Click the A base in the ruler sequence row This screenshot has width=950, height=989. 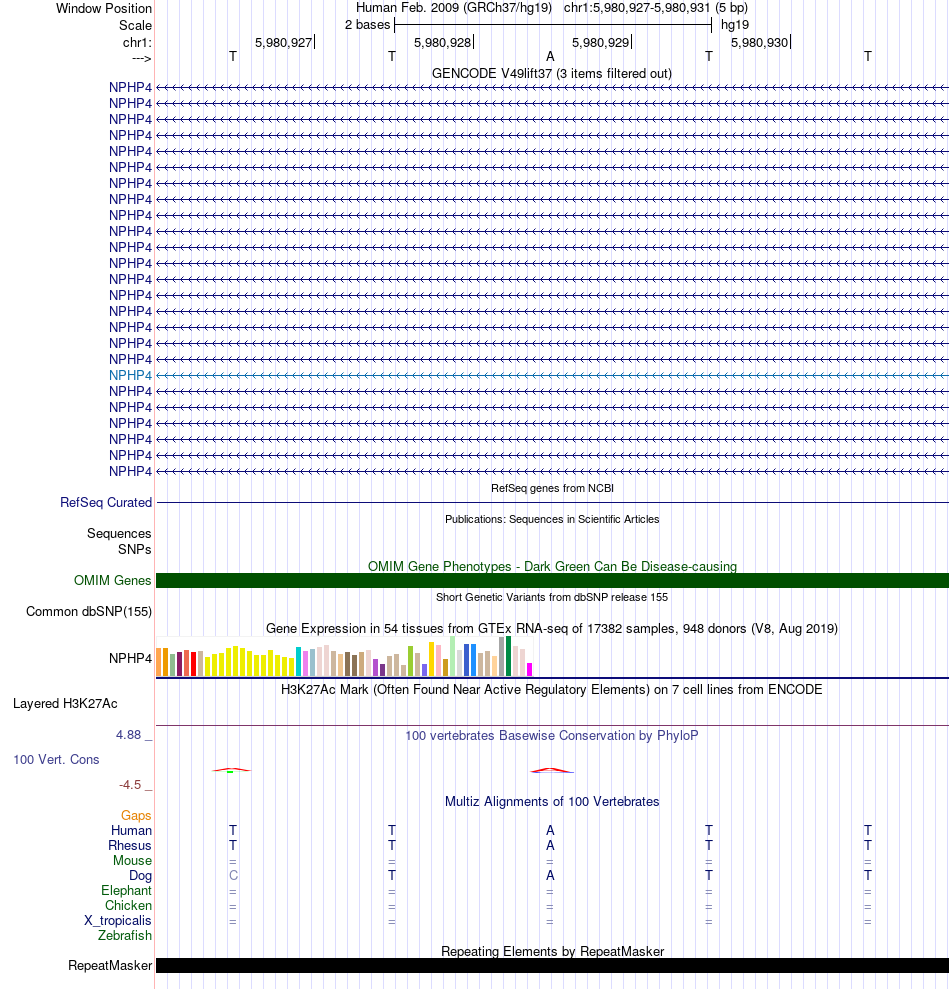click(550, 57)
